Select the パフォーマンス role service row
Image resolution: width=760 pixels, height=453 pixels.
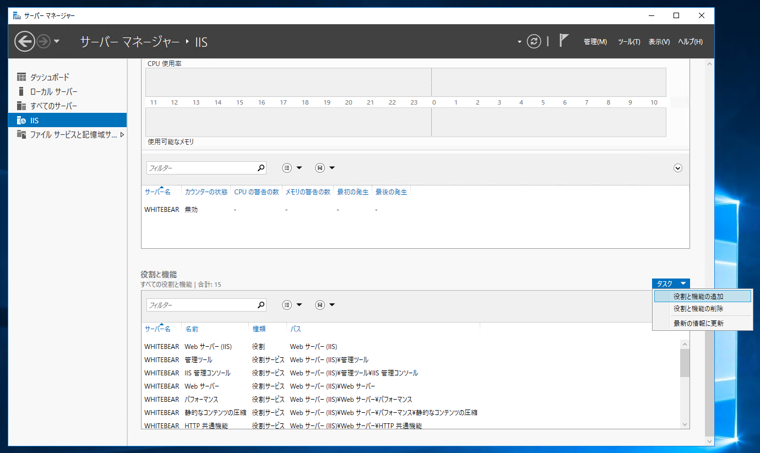(x=411, y=399)
